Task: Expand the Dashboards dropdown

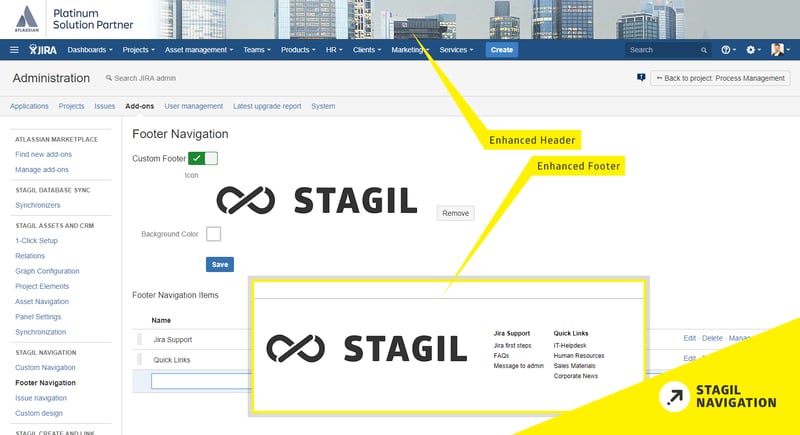Action: [x=90, y=50]
